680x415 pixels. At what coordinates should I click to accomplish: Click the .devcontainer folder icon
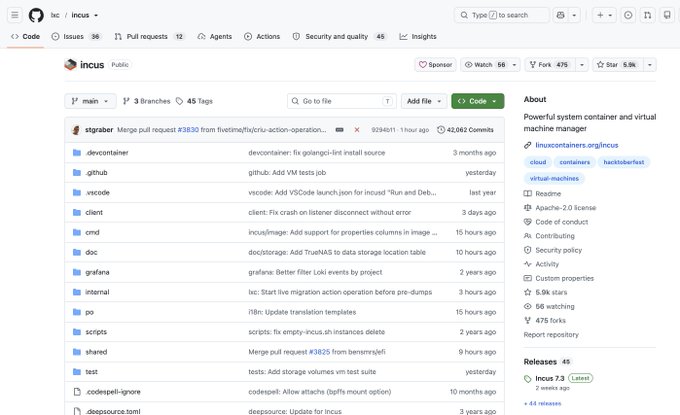(77, 153)
